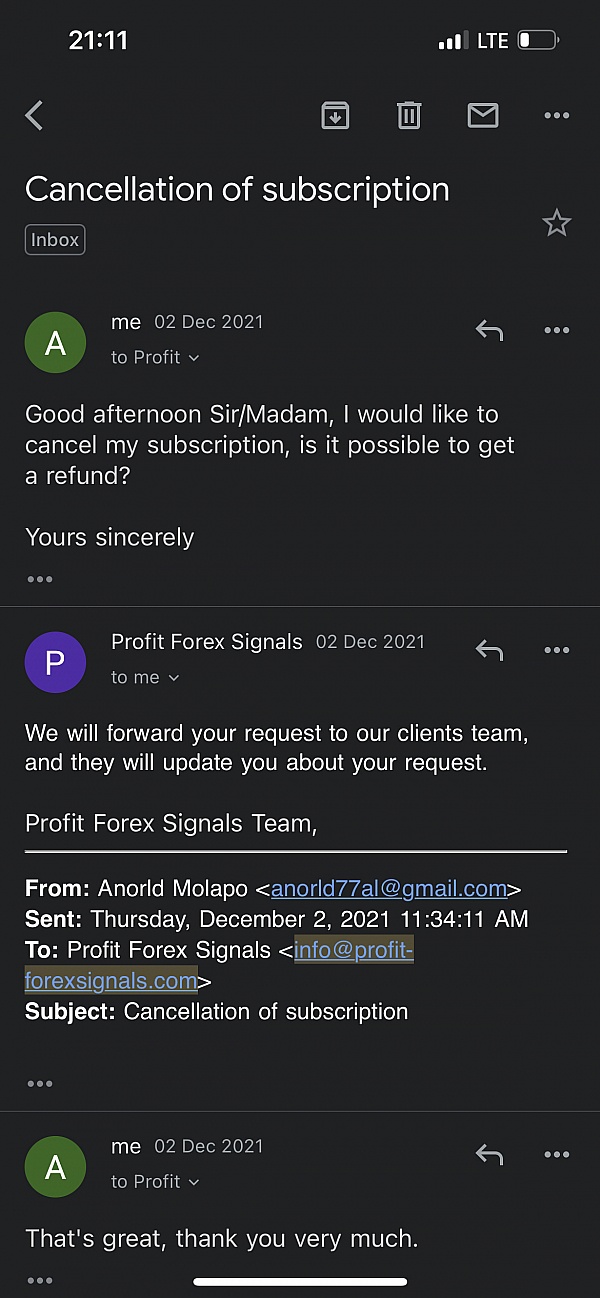This screenshot has height=1298, width=600.
Task: Mark conversation as unread envelope icon
Action: click(483, 116)
